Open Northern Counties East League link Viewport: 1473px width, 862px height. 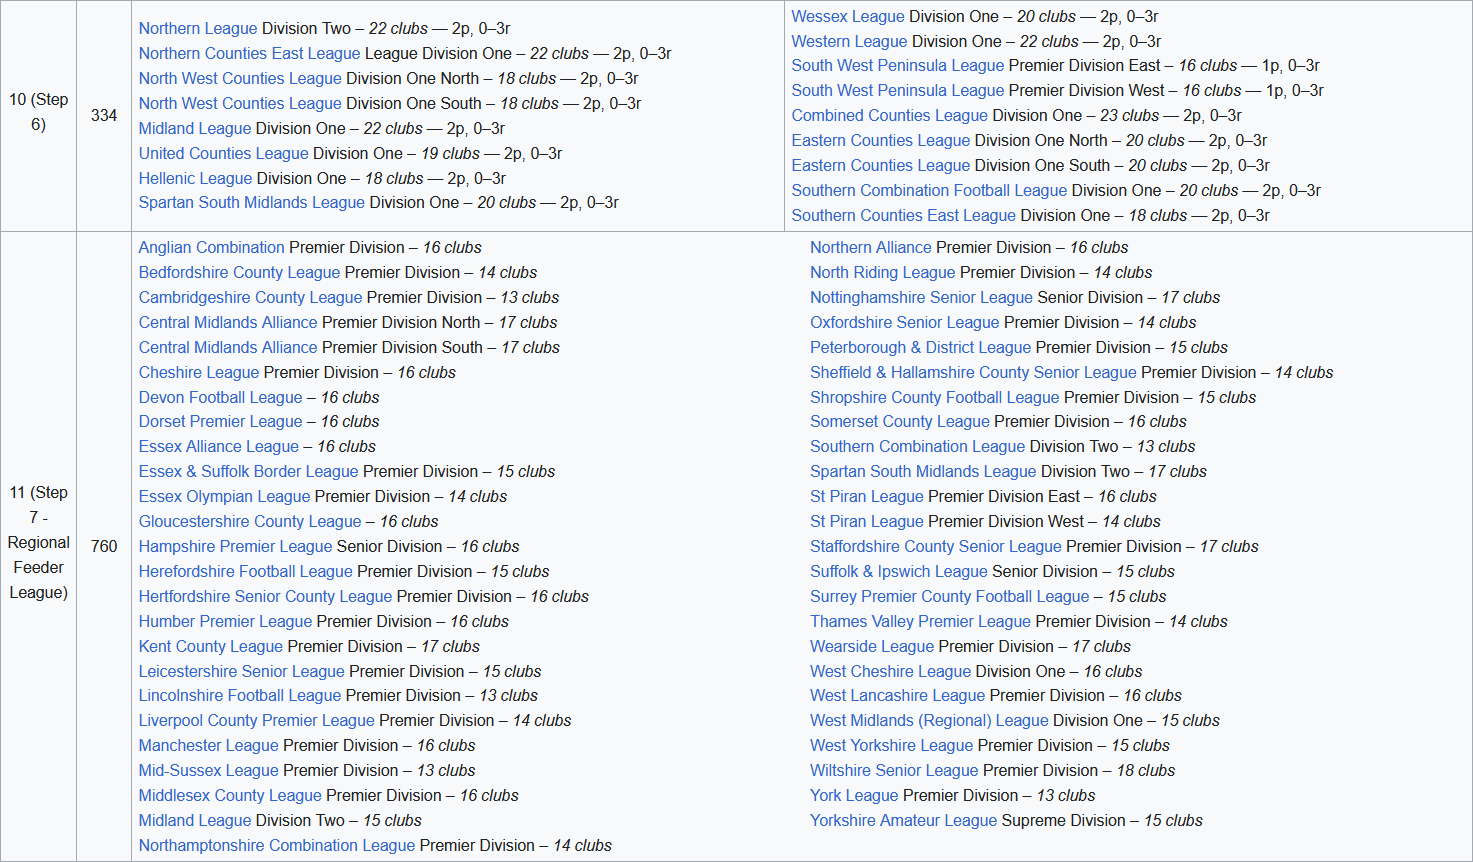[x=250, y=54]
